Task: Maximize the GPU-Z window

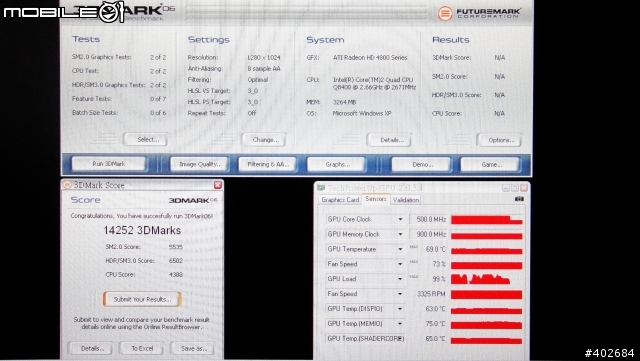Action: click(x=515, y=188)
